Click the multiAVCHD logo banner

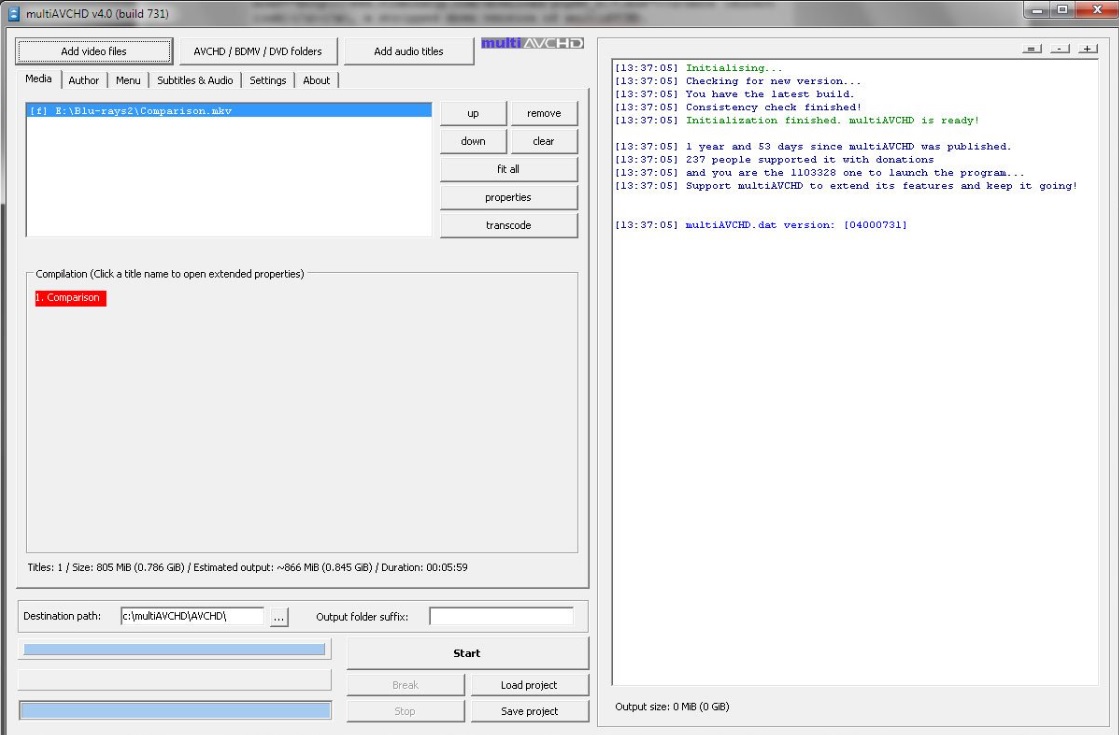coord(532,44)
